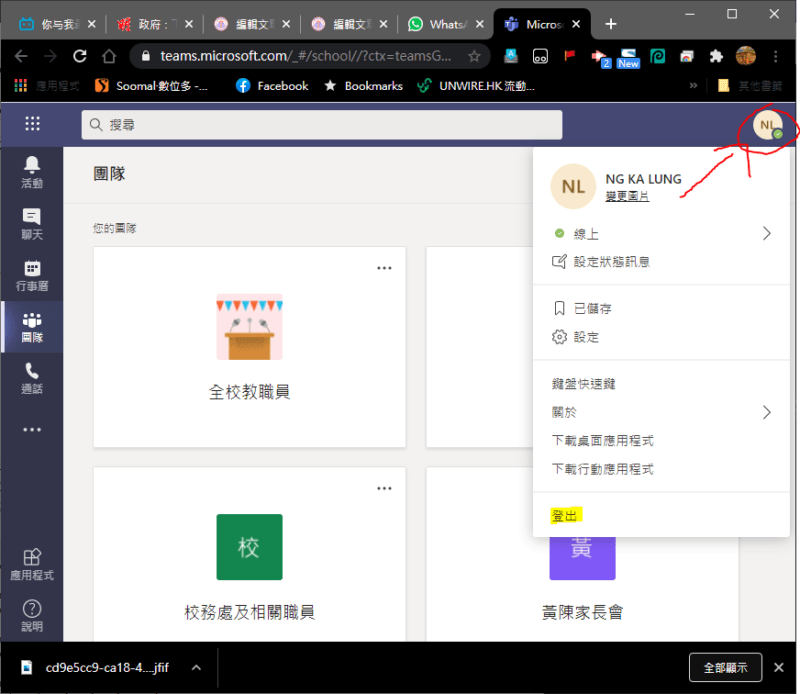The height and width of the screenshot is (694, 800).
Task: Select 設定 in the profile menu
Action: point(586,337)
